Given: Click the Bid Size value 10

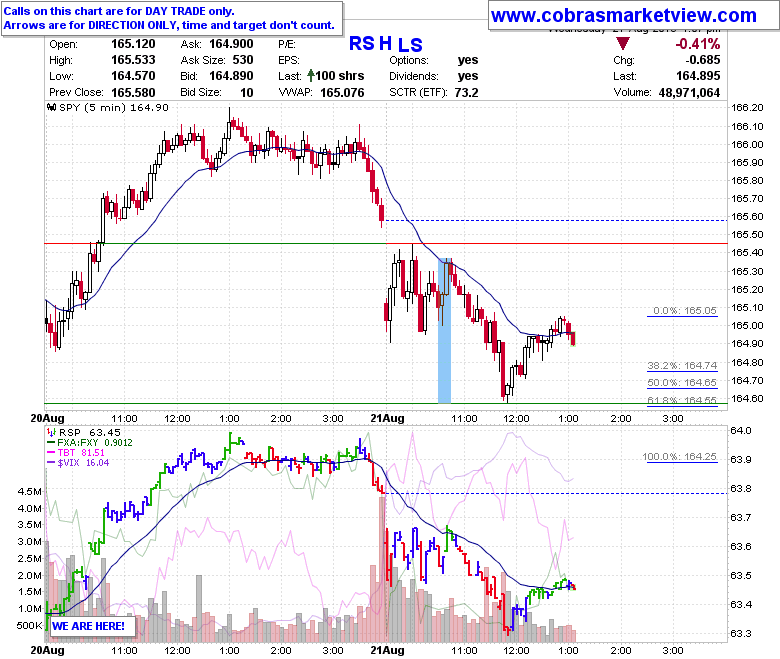Looking at the screenshot, I should (247, 93).
